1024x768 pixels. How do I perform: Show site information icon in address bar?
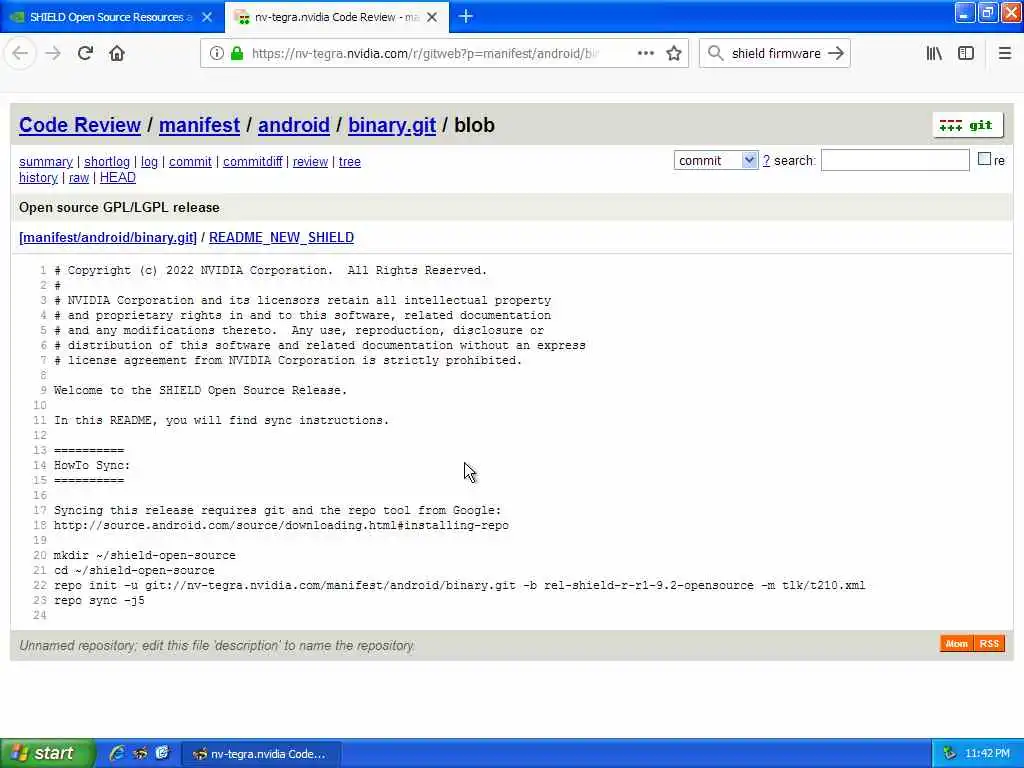pos(216,54)
